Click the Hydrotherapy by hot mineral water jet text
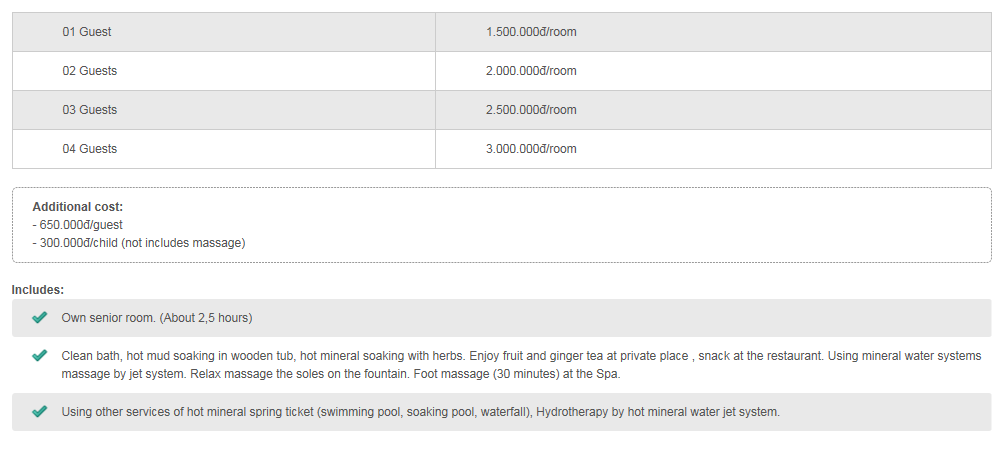 coord(658,412)
